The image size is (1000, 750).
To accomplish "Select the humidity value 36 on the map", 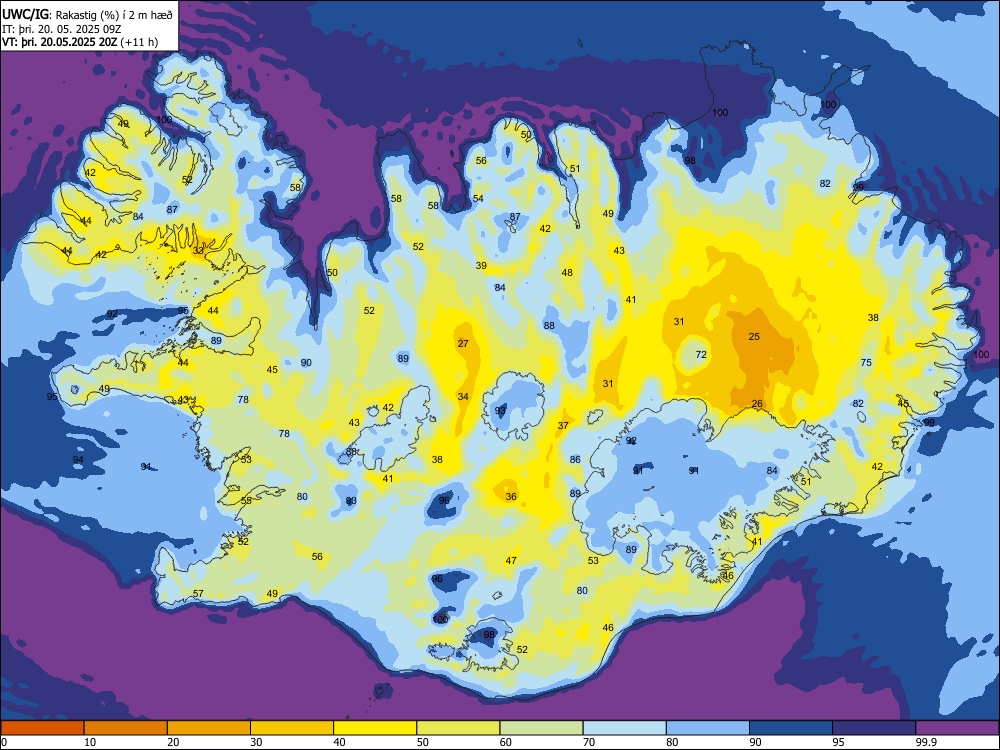I will pyautogui.click(x=511, y=497).
